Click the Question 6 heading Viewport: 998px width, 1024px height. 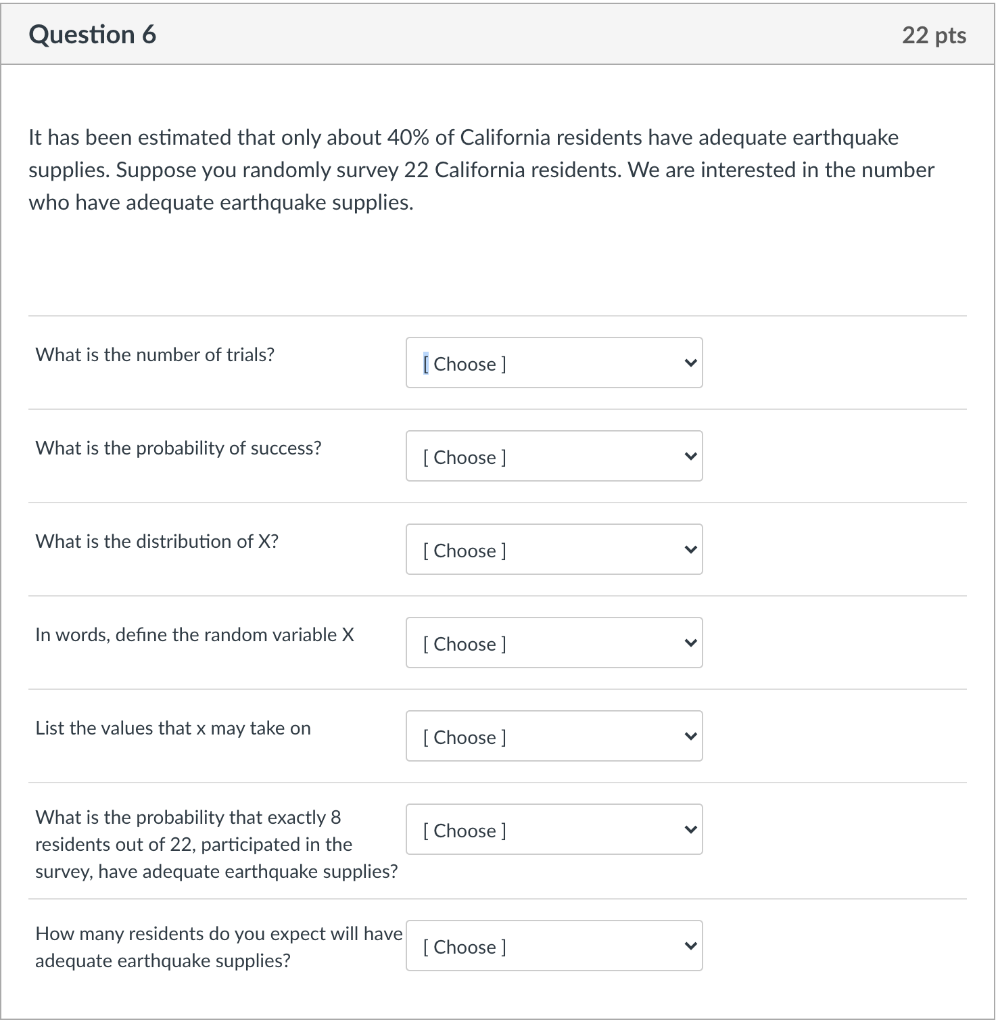click(93, 35)
